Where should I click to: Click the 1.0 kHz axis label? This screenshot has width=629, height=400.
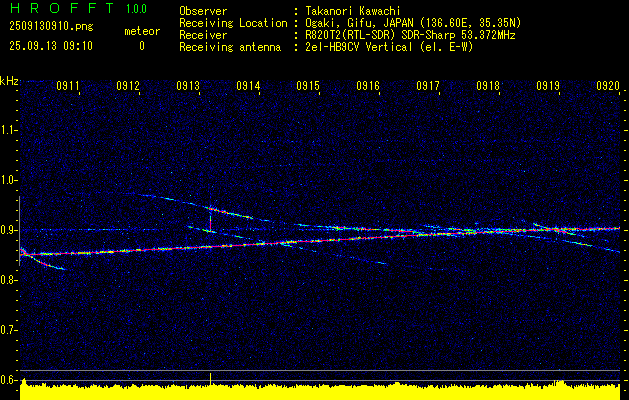(8, 180)
